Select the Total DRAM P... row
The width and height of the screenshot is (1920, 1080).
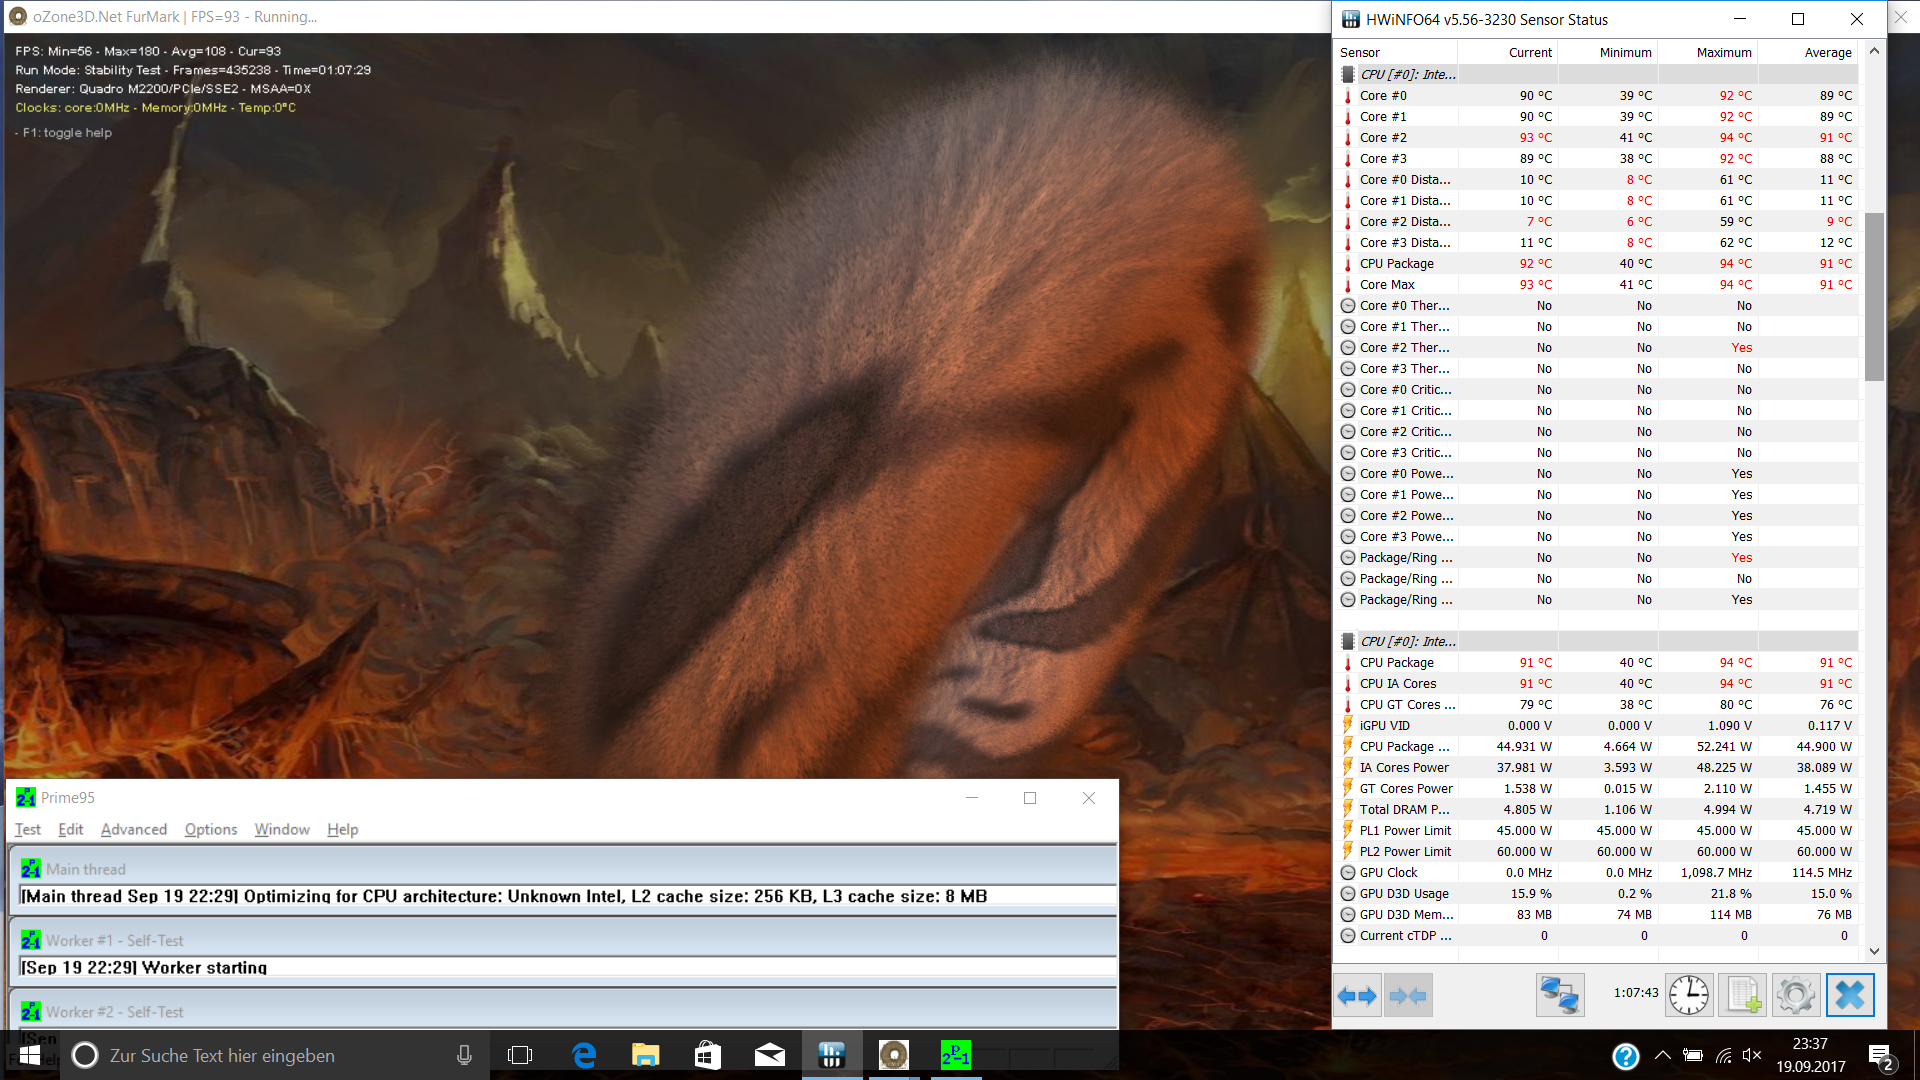click(1597, 810)
